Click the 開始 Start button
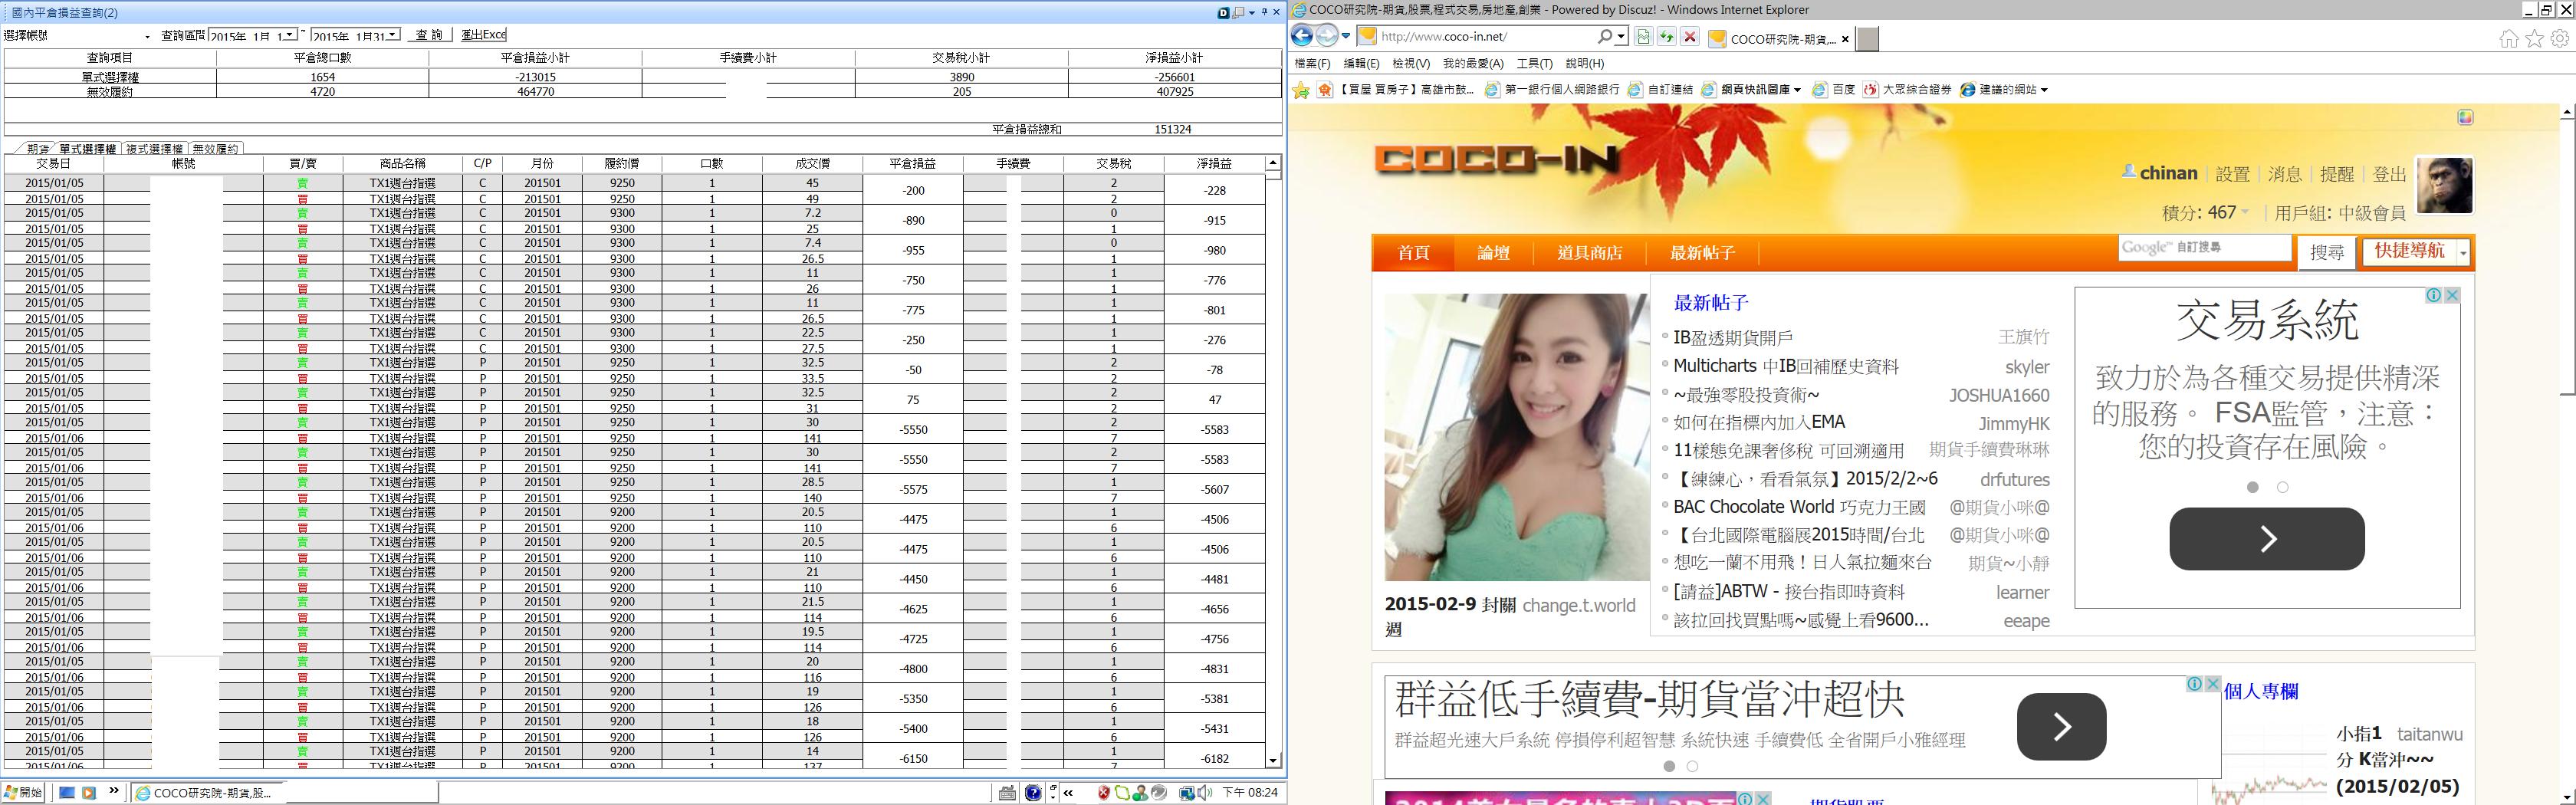The height and width of the screenshot is (805, 2576). point(23,793)
